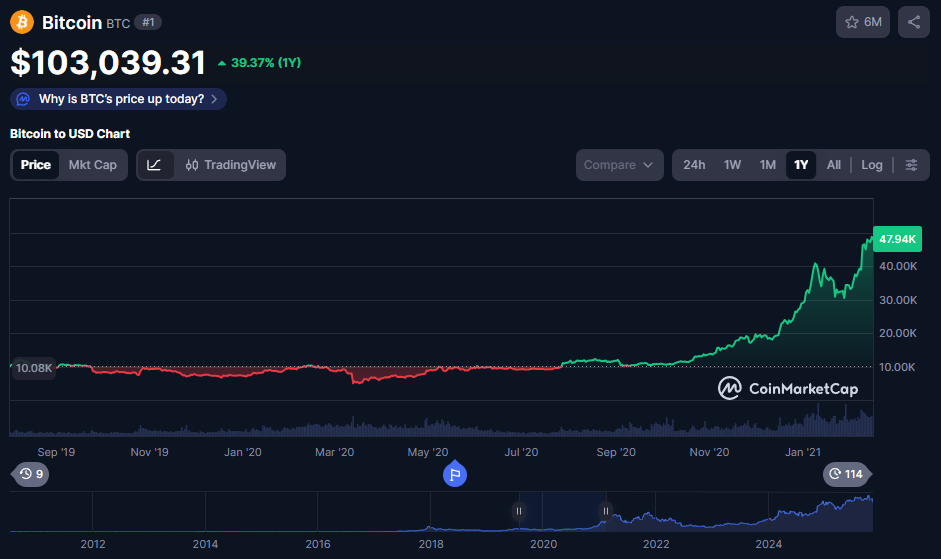Click the orange Bitcoin logo icon
Viewport: 941px width, 559px height.
coord(22,22)
